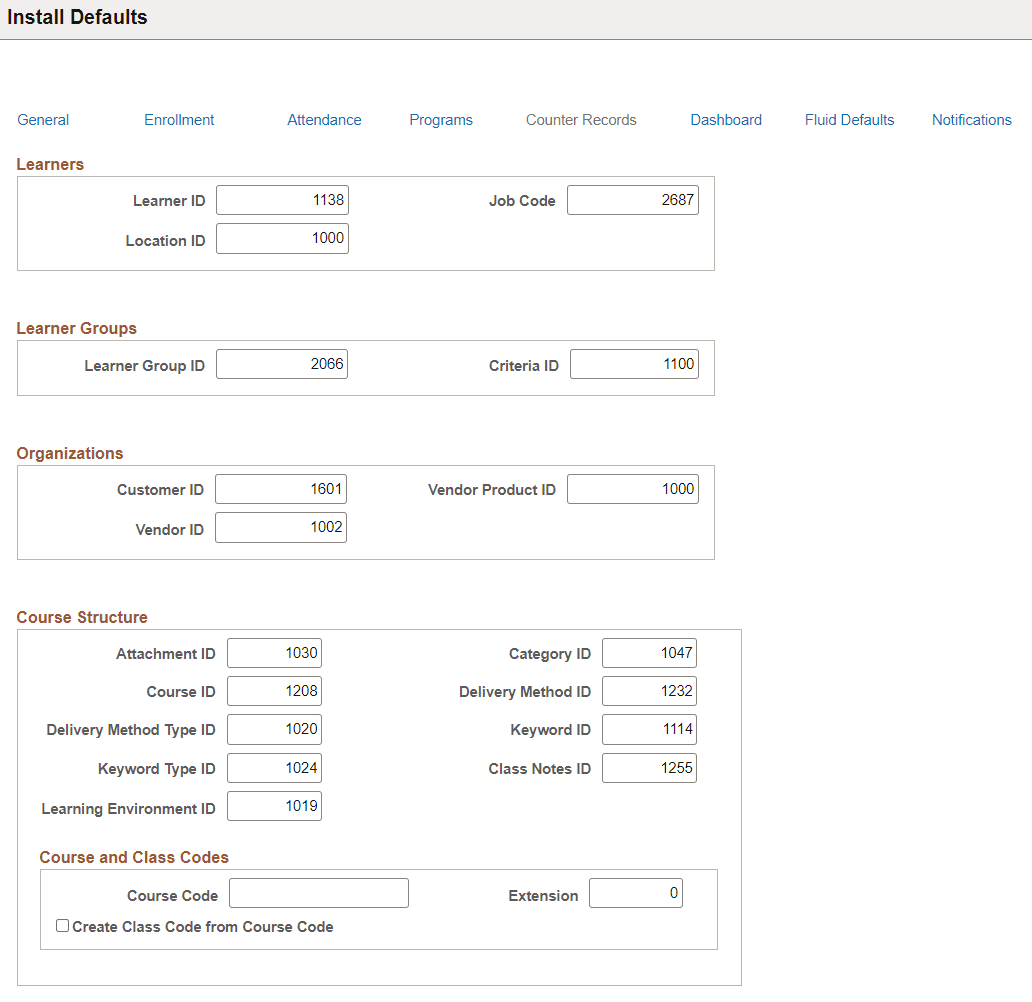Switch to the Dashboard tab
This screenshot has height=1002, width=1032.
726,119
